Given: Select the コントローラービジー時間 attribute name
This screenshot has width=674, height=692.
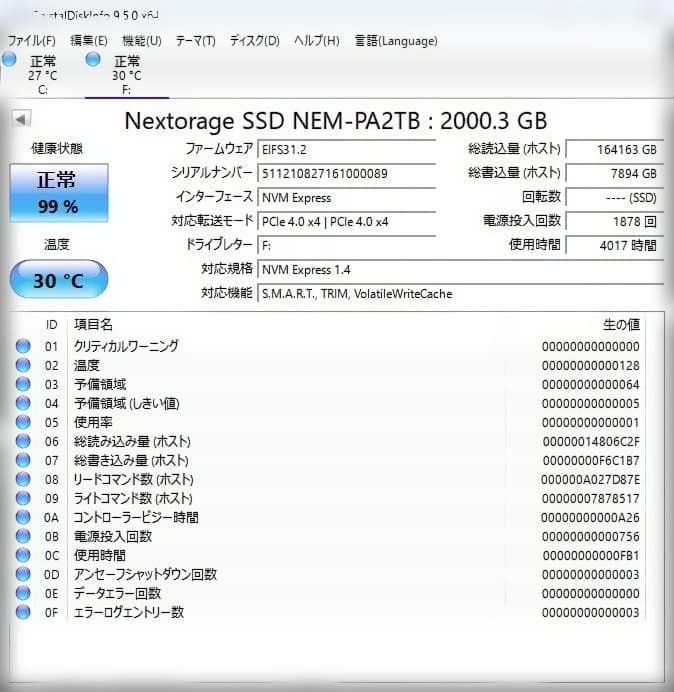Looking at the screenshot, I should [x=136, y=517].
